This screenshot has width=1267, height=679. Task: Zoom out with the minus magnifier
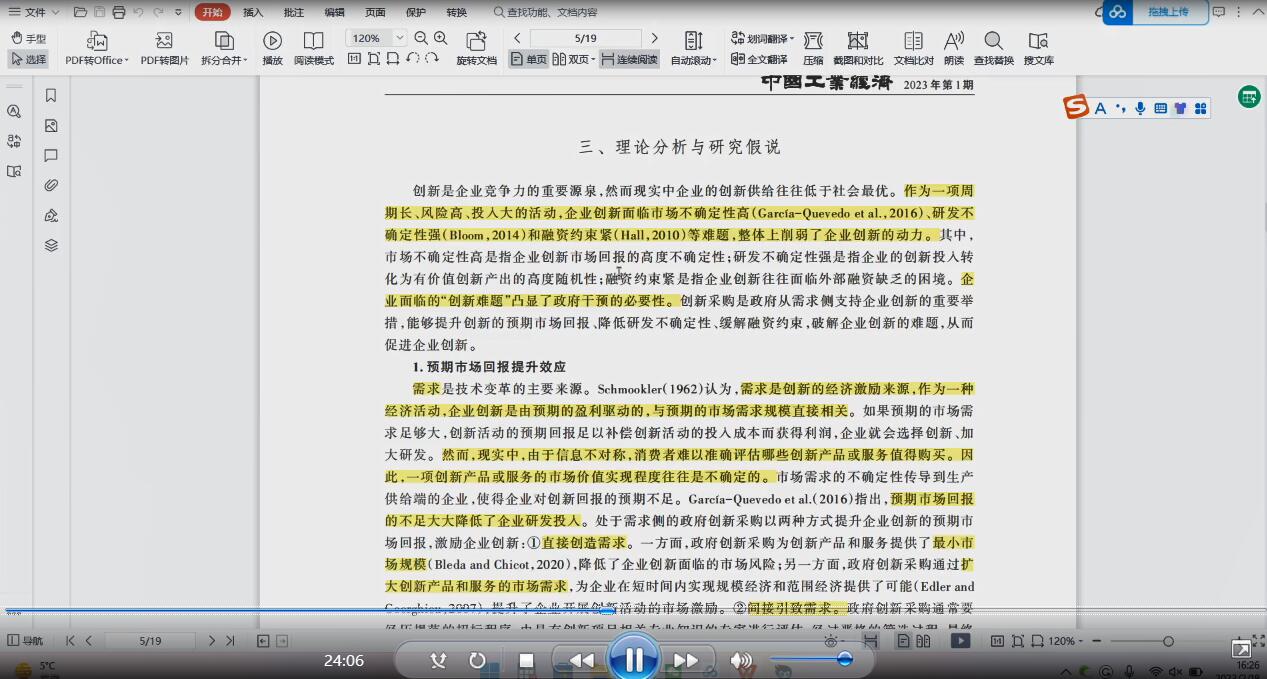421,38
